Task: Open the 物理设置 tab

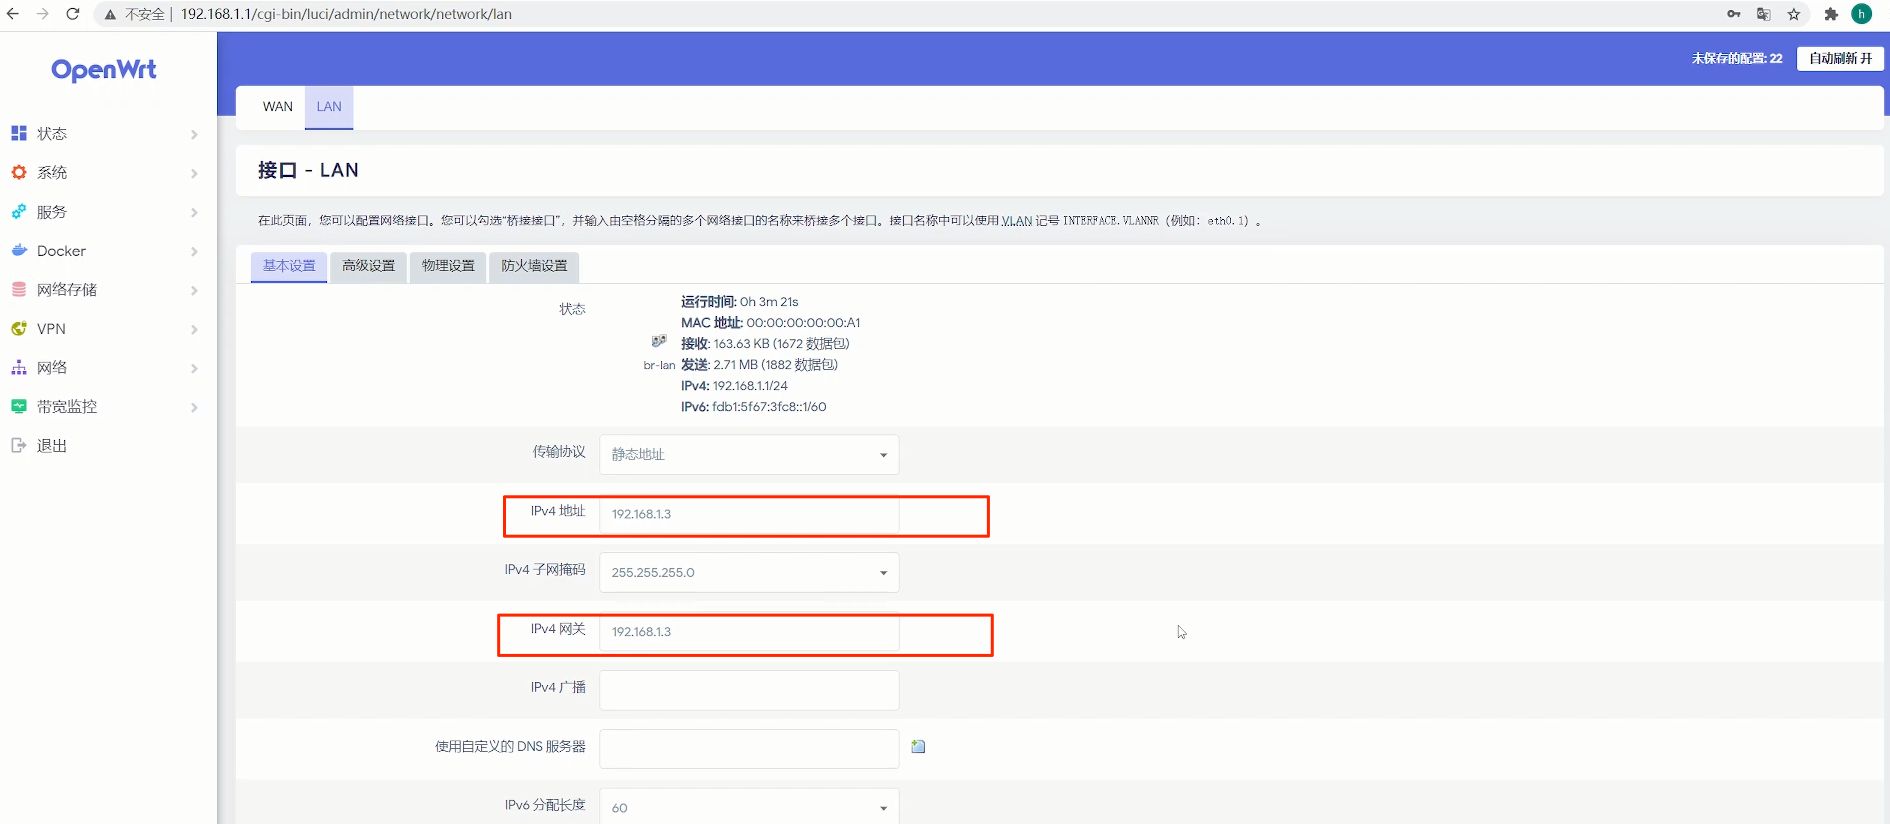Action: [x=448, y=266]
